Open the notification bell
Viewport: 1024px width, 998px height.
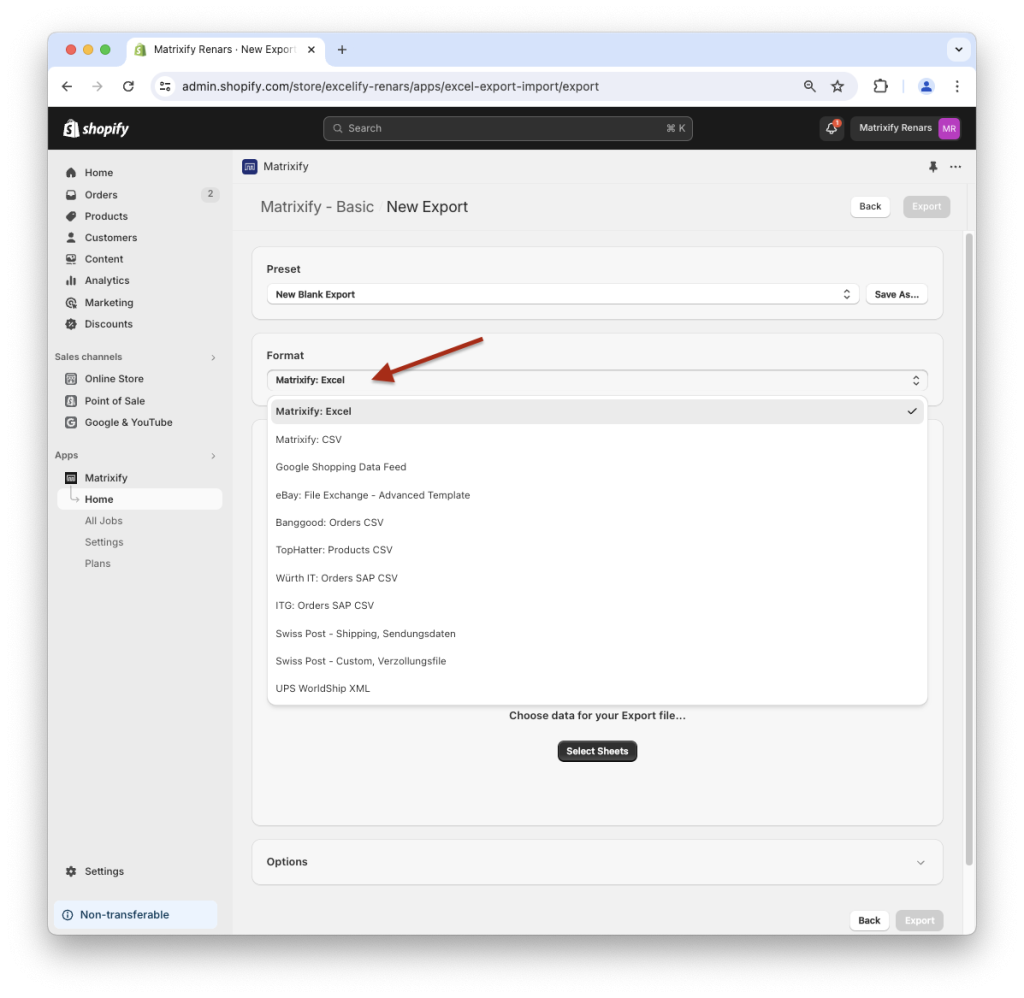[831, 128]
